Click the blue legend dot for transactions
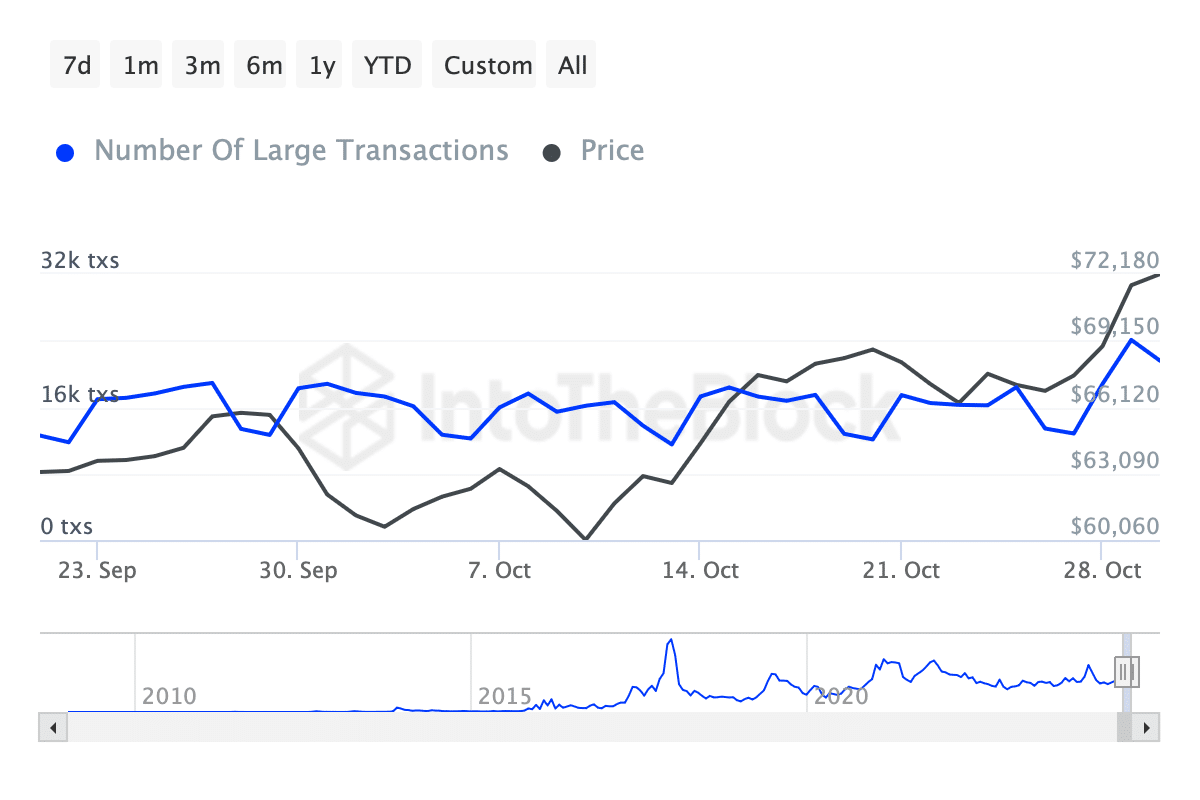The height and width of the screenshot is (800, 1200). point(65,153)
